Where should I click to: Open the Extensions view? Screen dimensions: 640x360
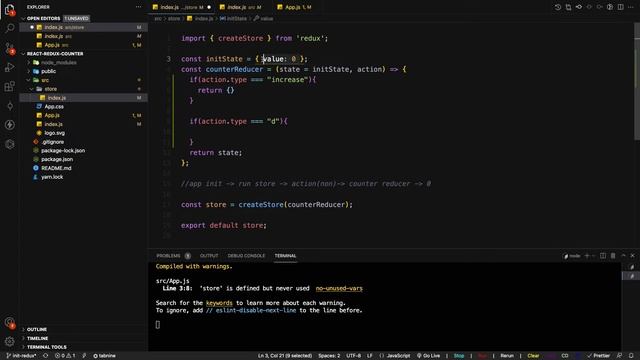[x=10, y=86]
